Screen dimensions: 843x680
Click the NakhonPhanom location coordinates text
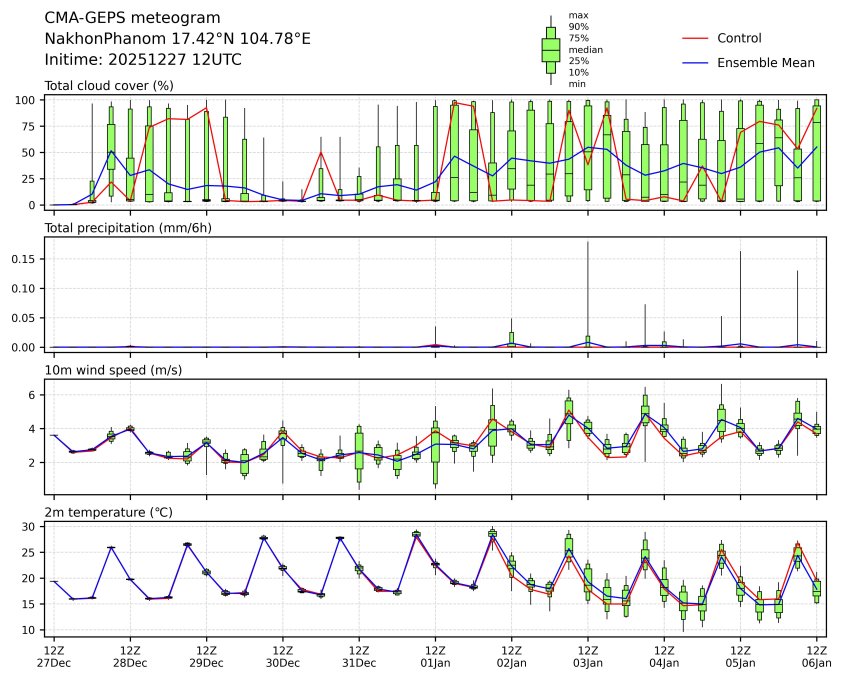(x=177, y=39)
